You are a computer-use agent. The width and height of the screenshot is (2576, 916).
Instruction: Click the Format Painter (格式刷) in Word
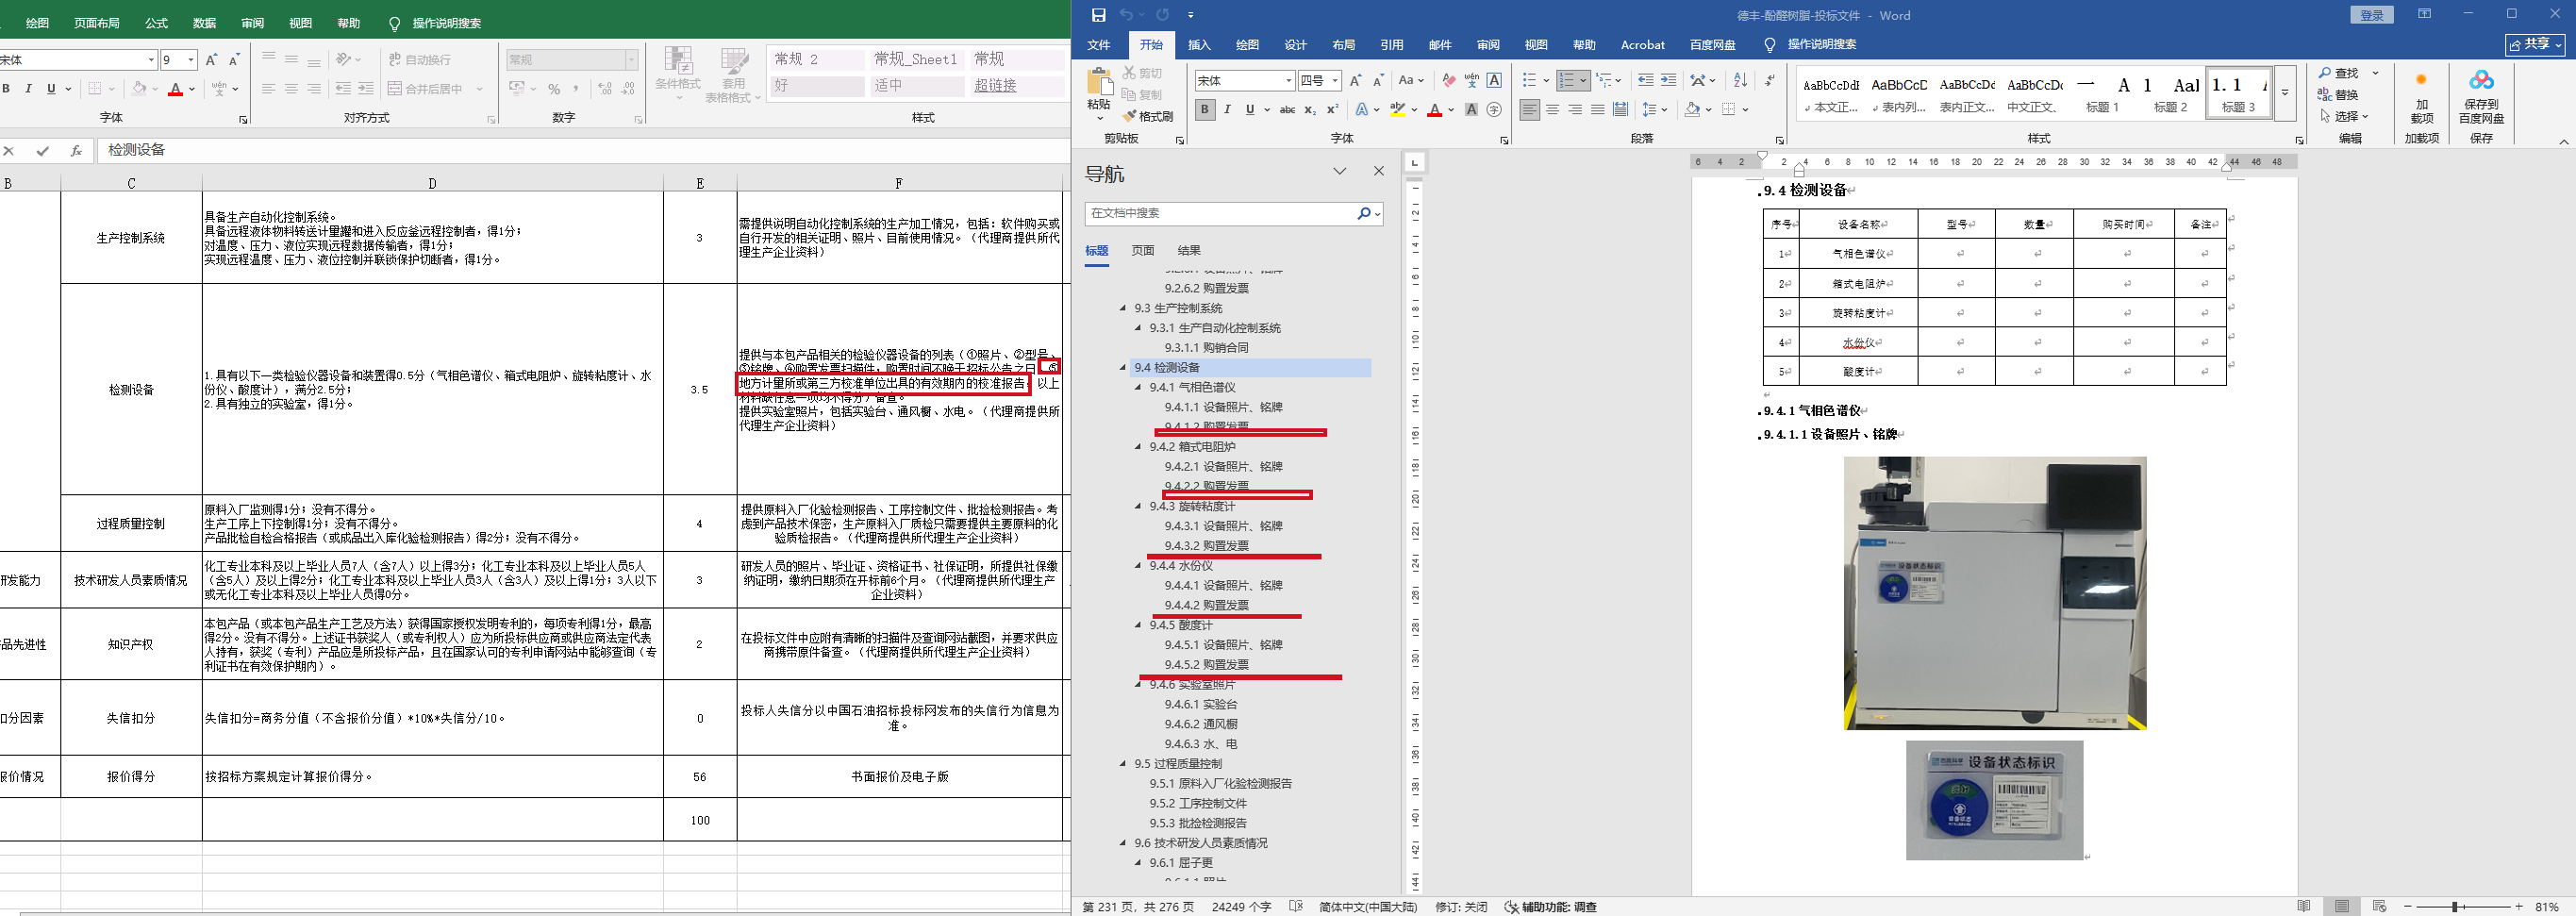(1148, 116)
